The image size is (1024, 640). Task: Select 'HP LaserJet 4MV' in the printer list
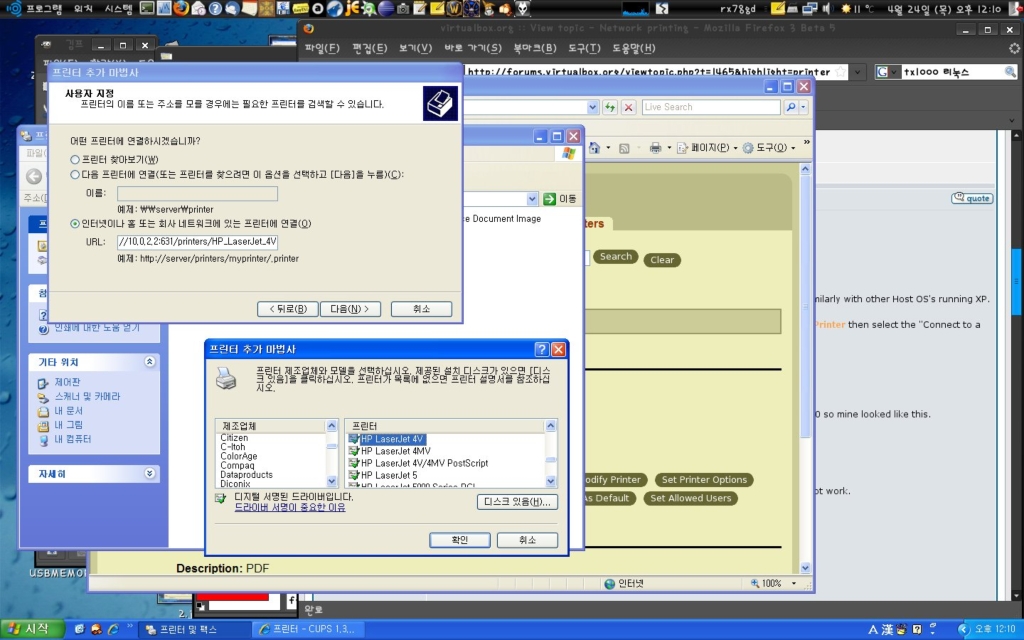[x=396, y=451]
